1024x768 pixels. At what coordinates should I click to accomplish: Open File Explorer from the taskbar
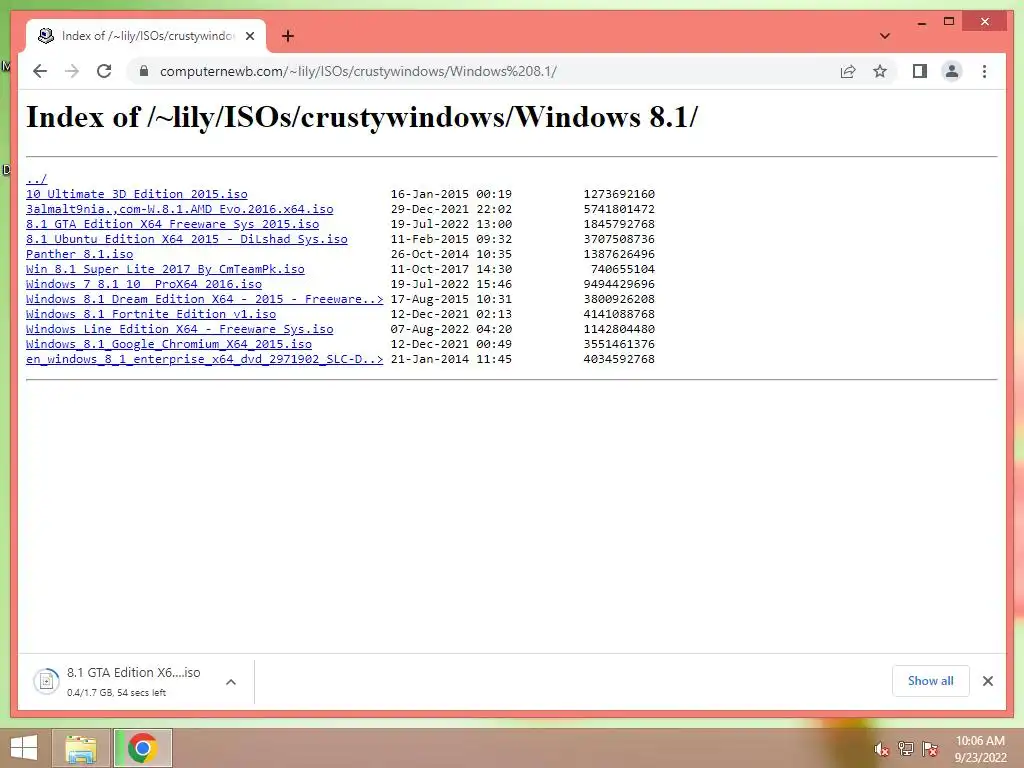(81, 748)
